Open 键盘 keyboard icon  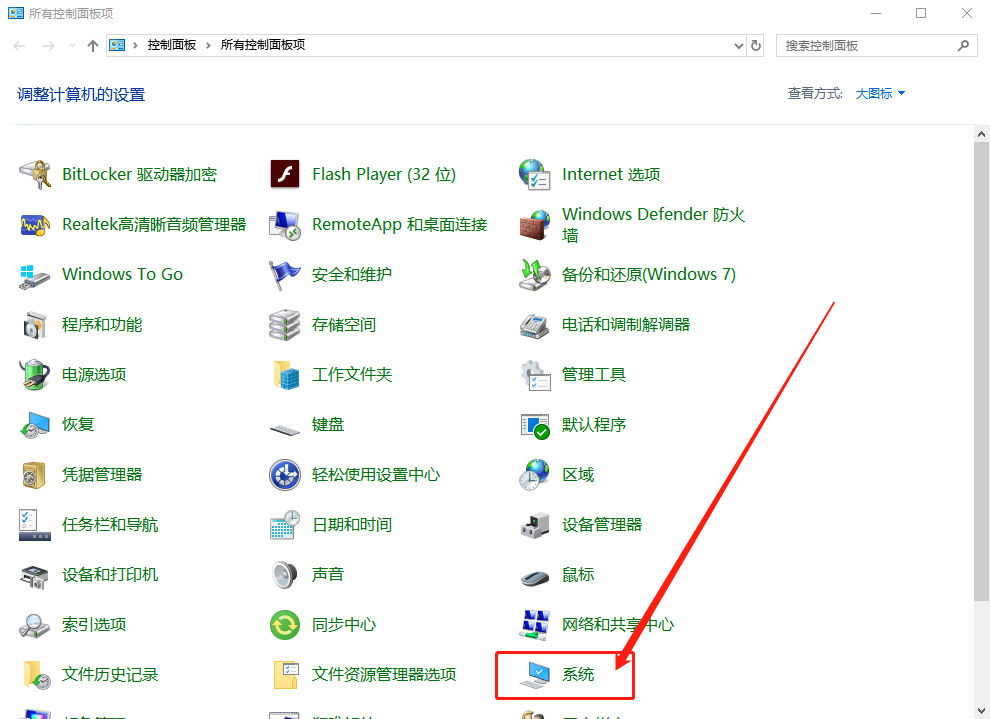285,430
